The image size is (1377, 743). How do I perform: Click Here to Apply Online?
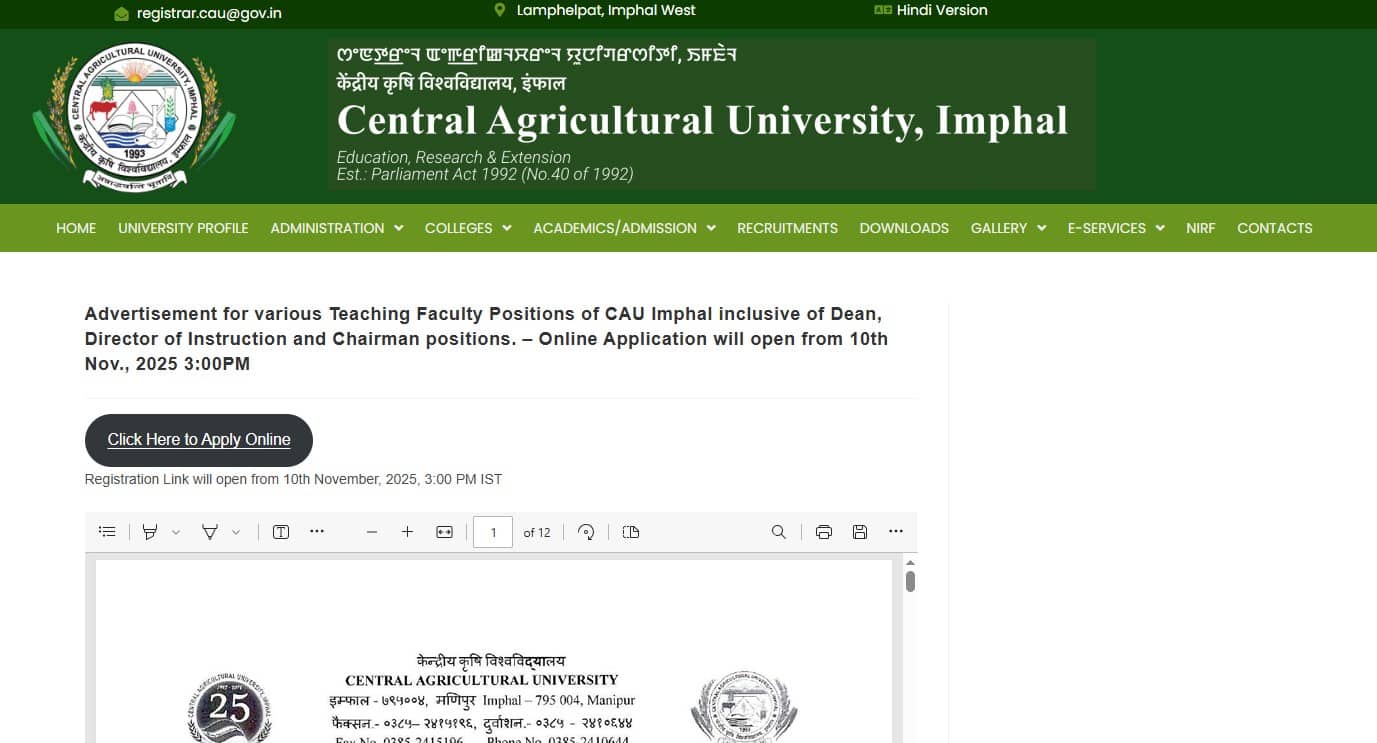pos(198,440)
